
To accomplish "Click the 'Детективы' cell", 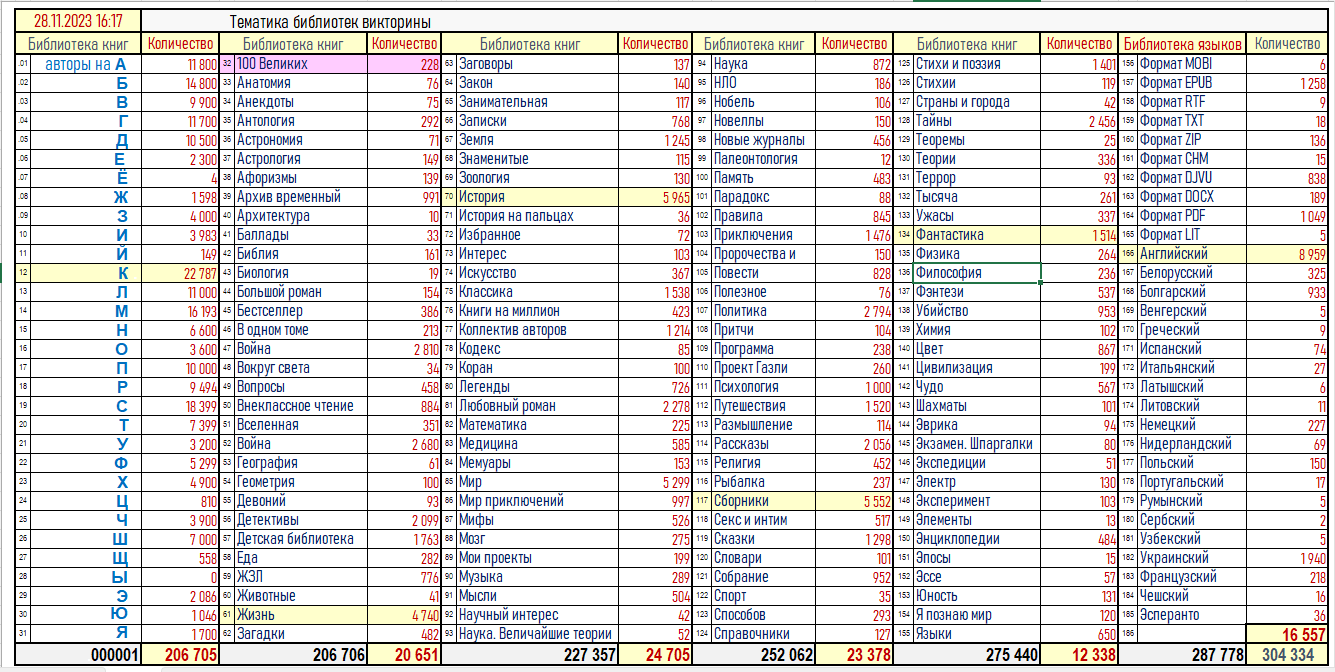I will coord(301,520).
